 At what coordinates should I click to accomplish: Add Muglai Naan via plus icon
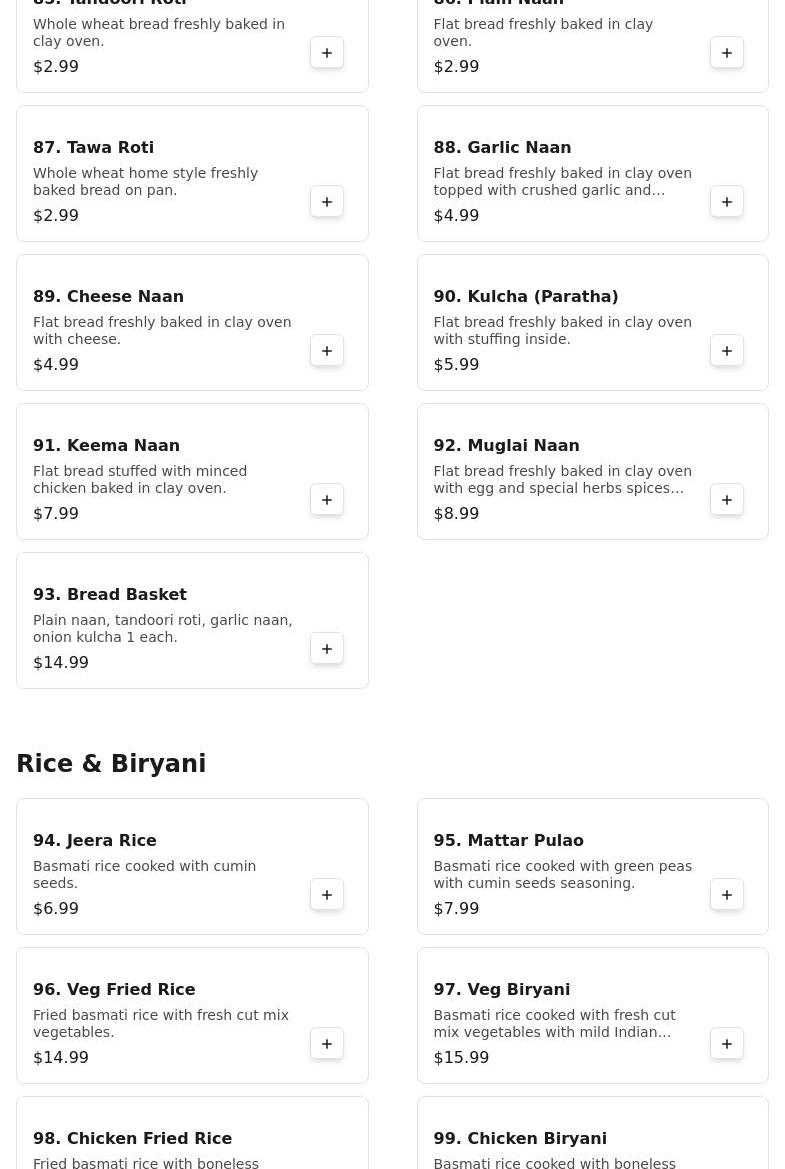pyautogui.click(x=727, y=500)
